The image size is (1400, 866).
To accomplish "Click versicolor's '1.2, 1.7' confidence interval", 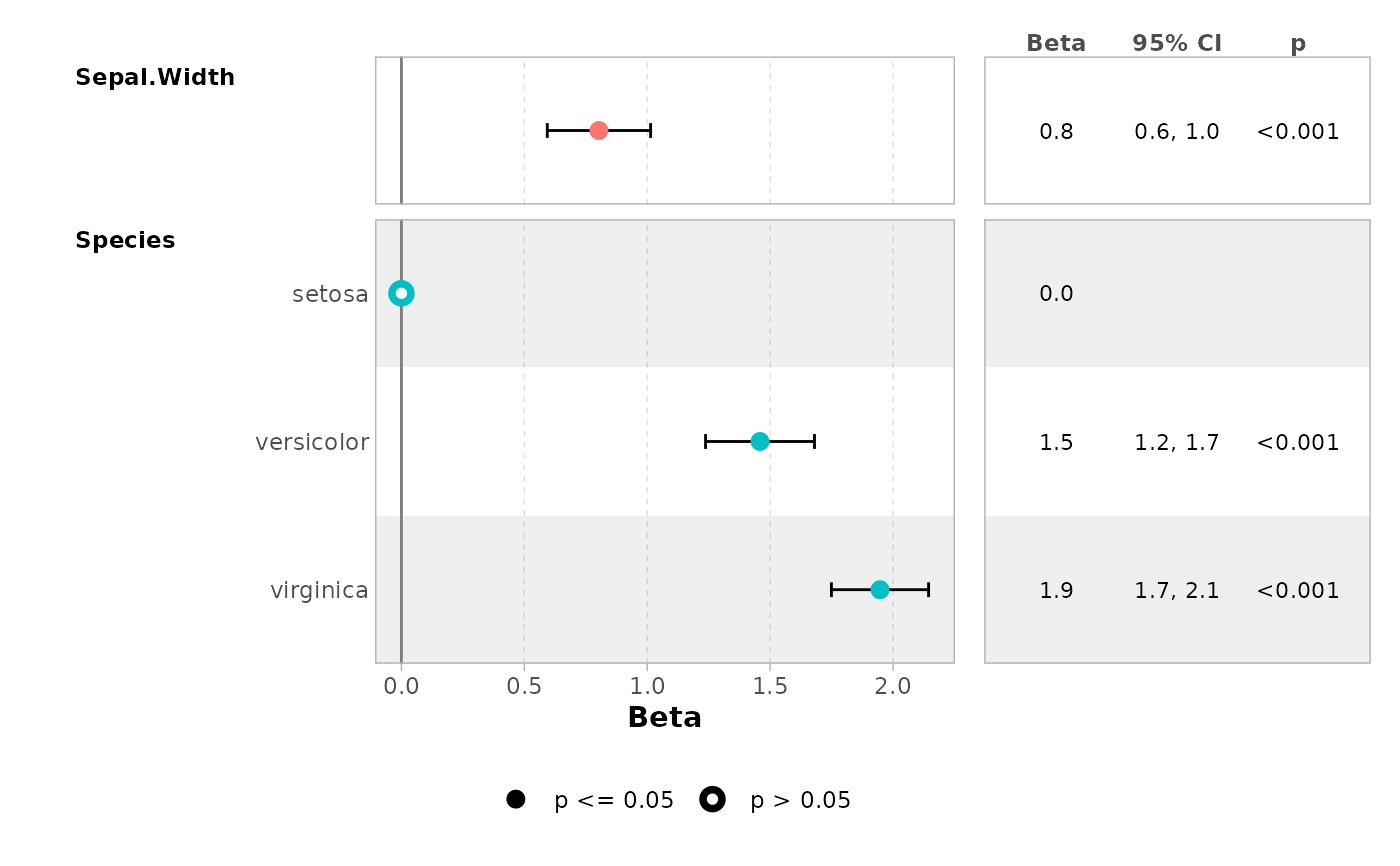I will click(x=1177, y=442).
